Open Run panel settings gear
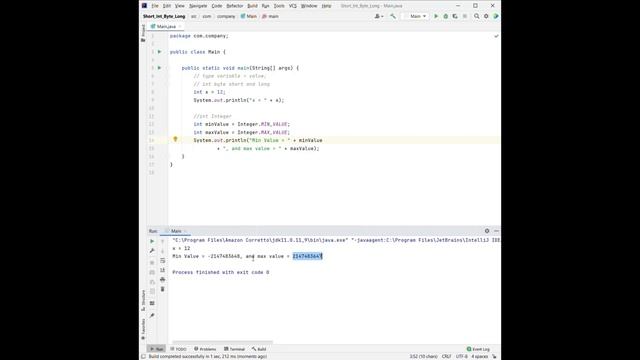Viewport: 640px width, 360px height. (x=487, y=231)
